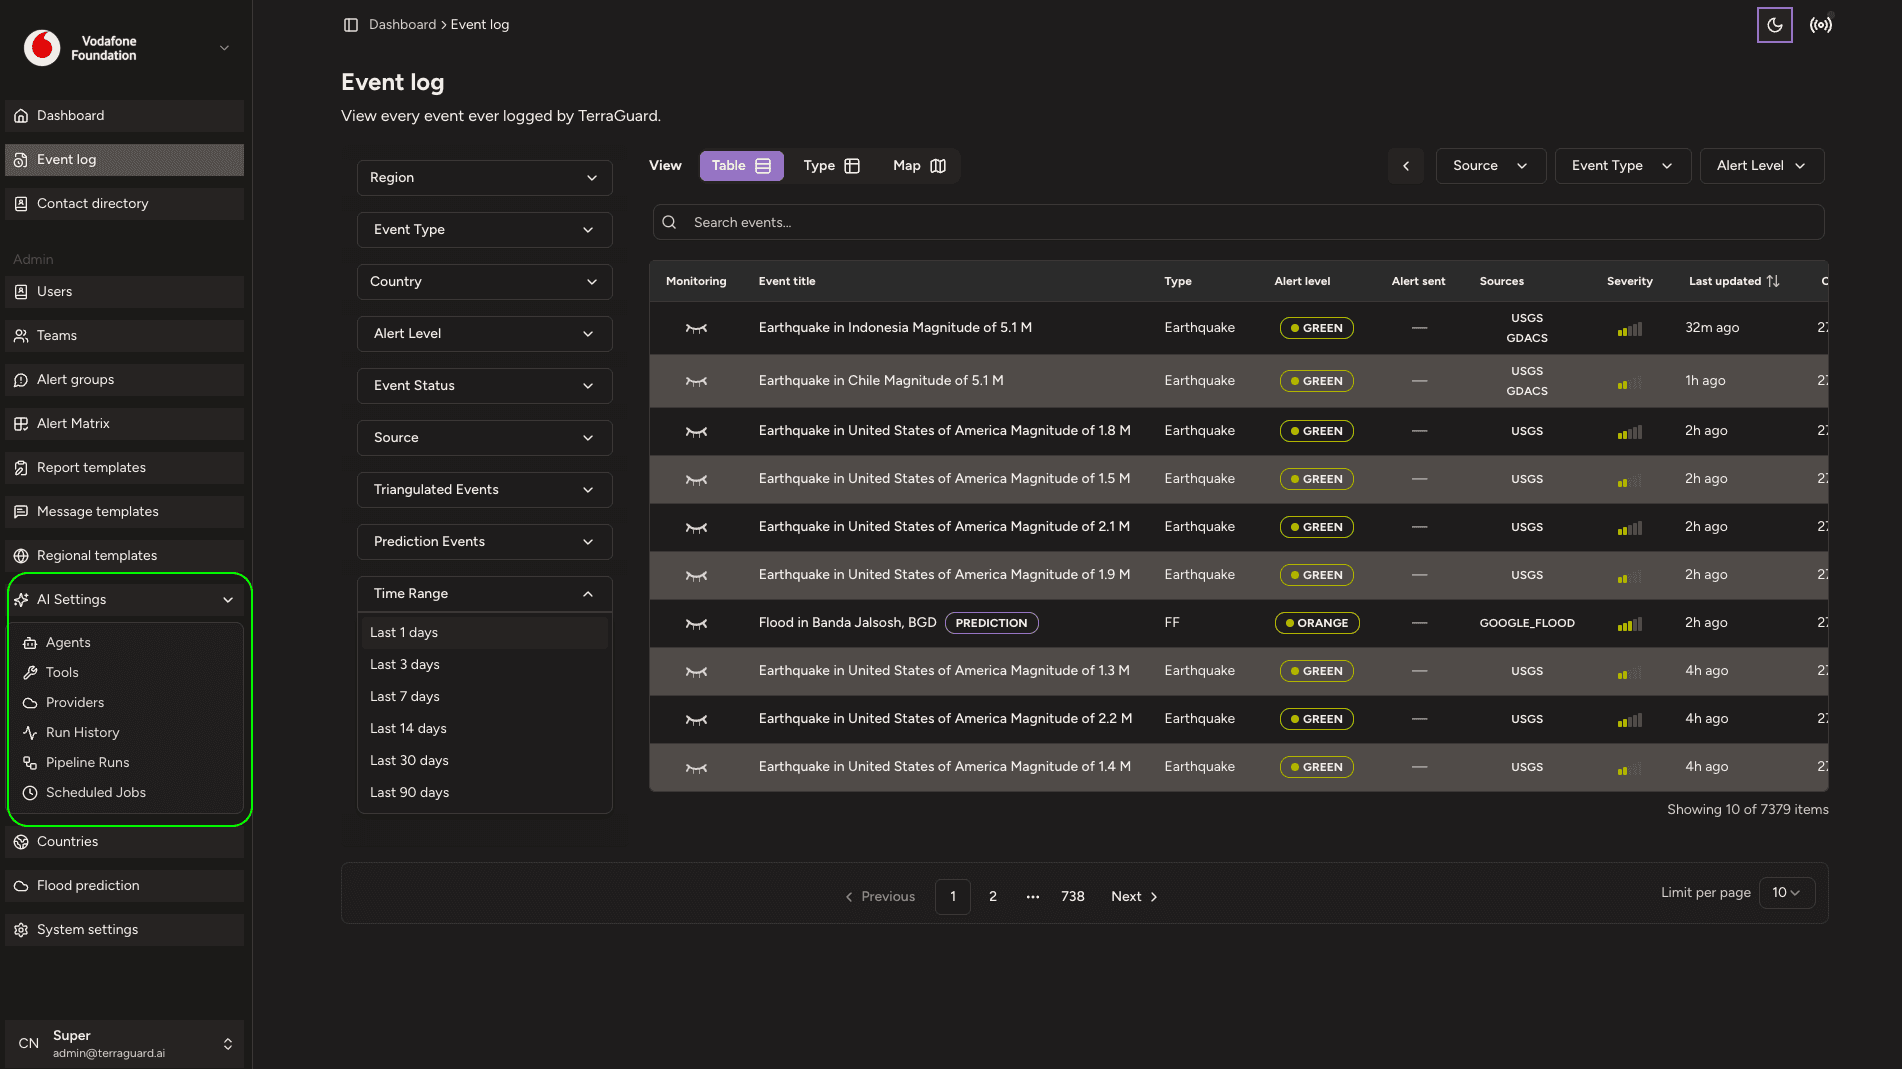Viewport: 1902px width, 1069px height.
Task: Select Last 1 days time range
Action: pyautogui.click(x=484, y=633)
